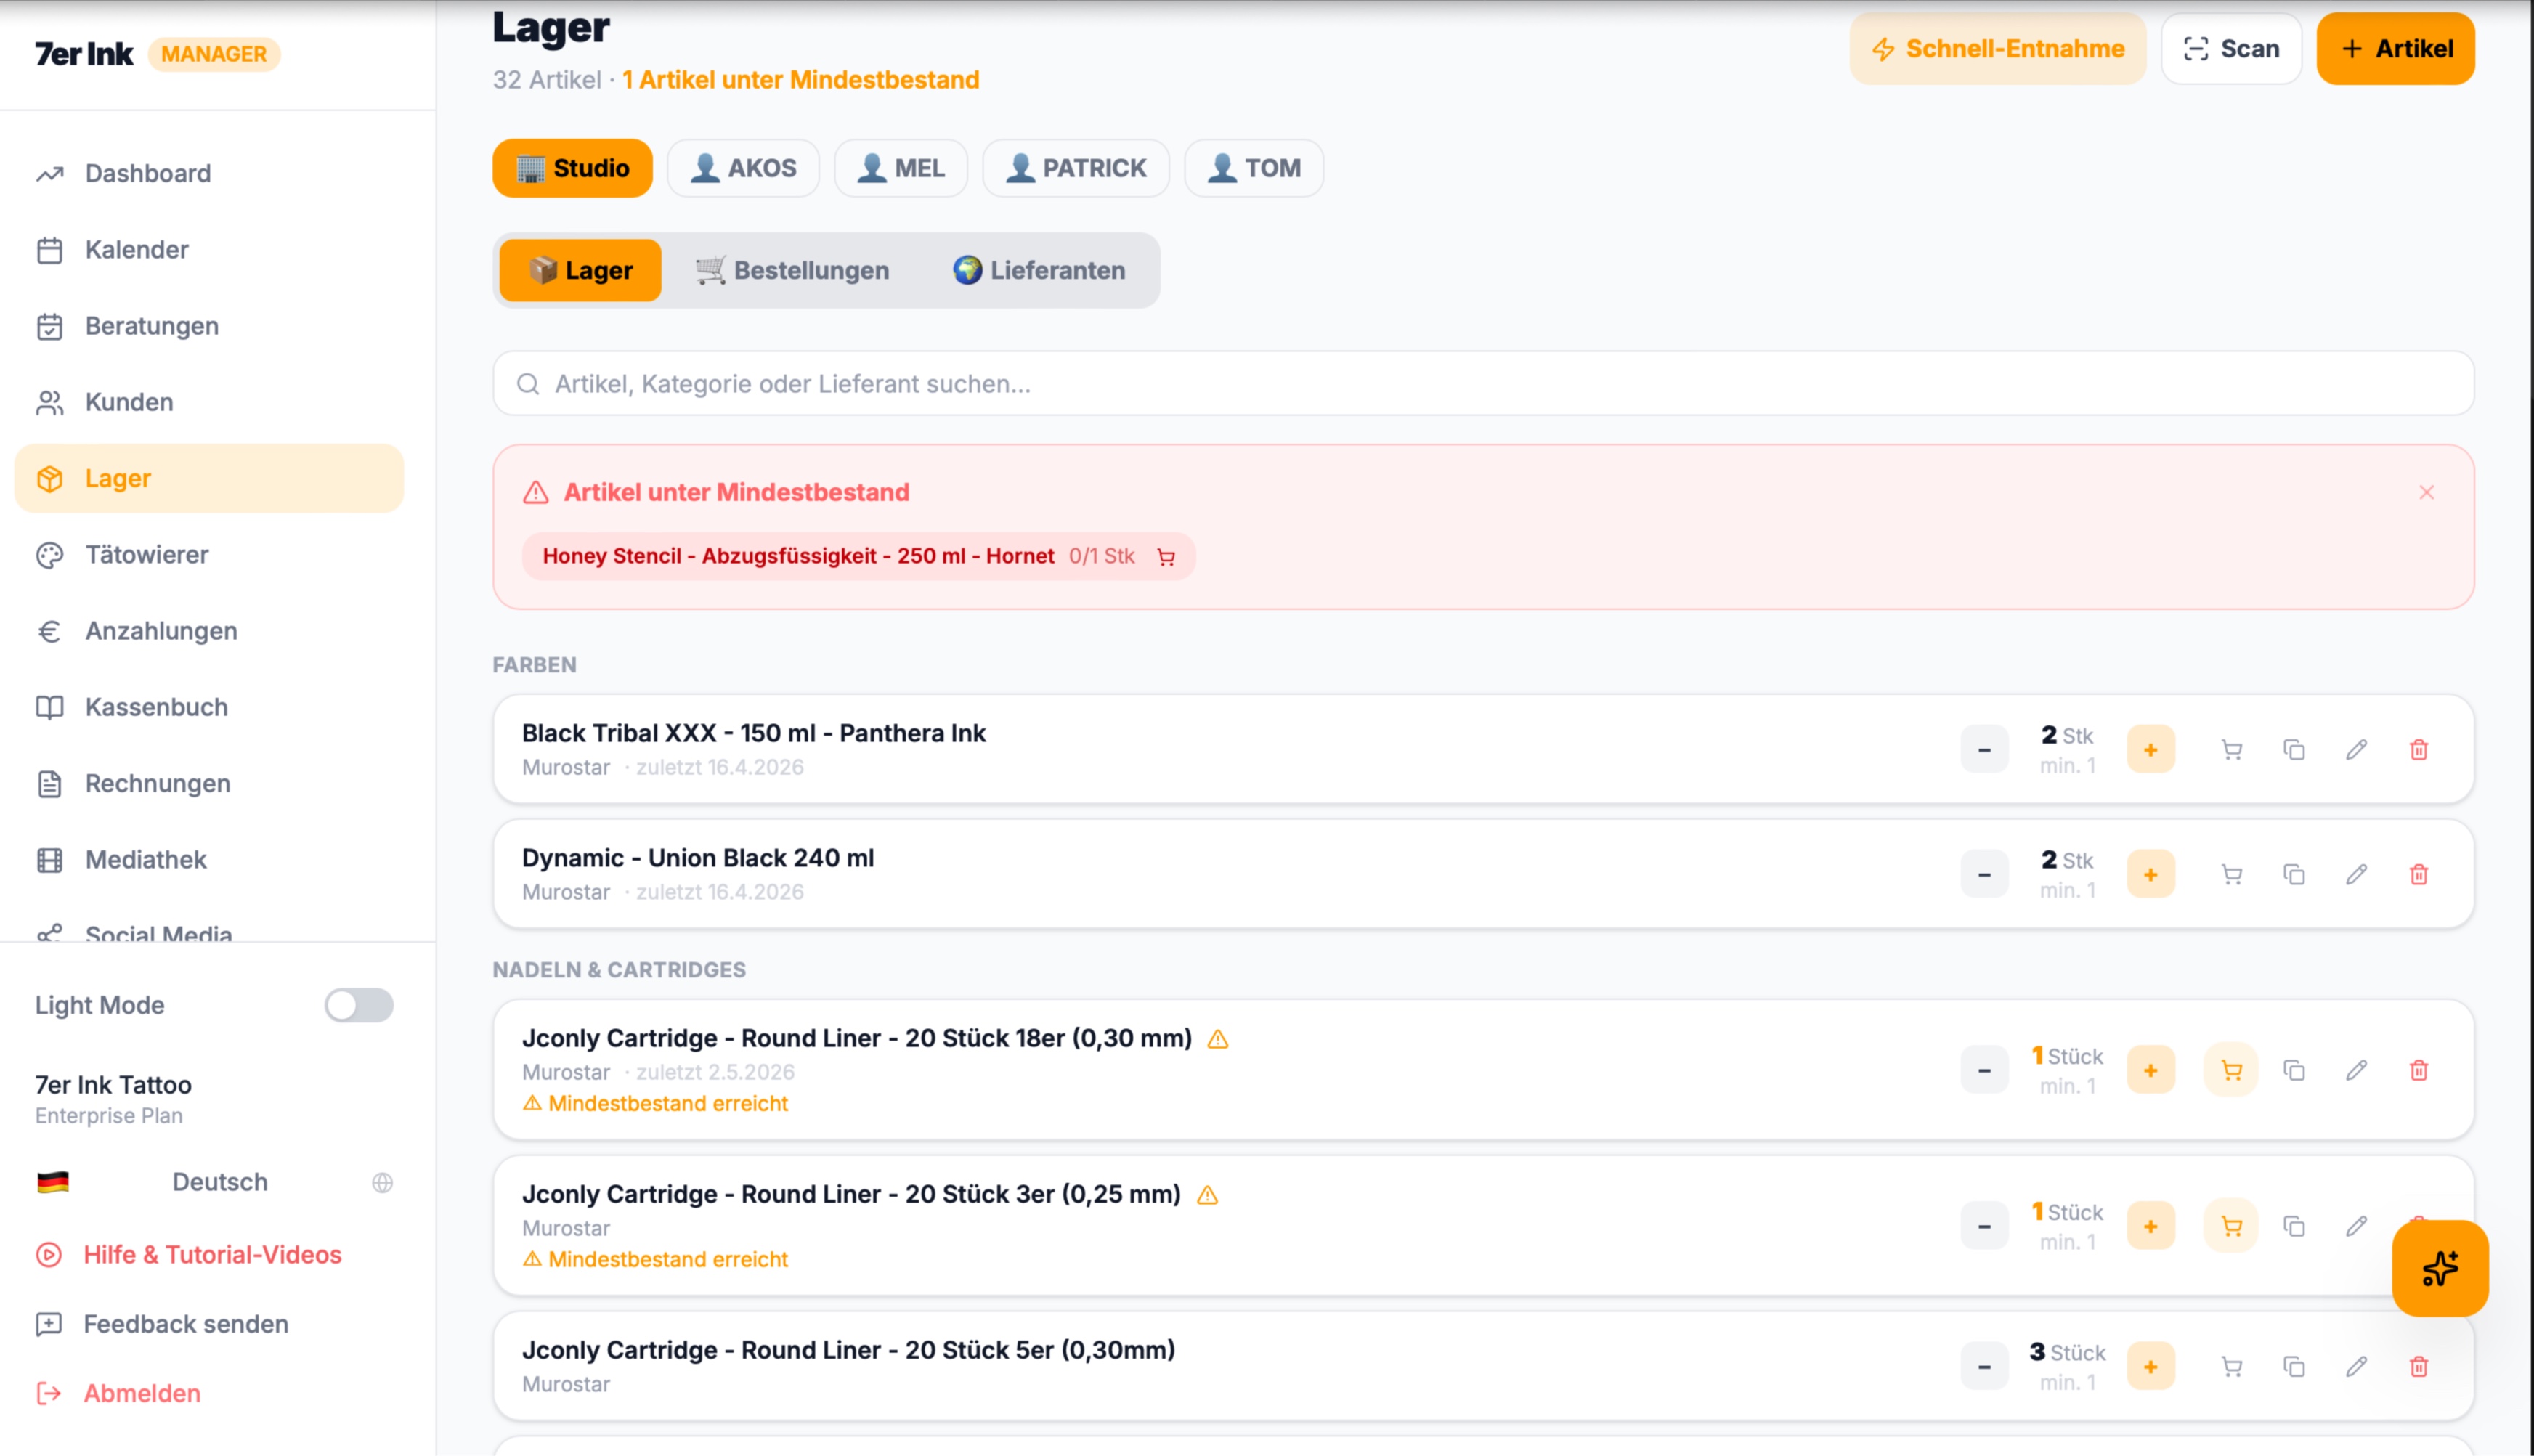Open Rechnungen in sidebar

209,784
